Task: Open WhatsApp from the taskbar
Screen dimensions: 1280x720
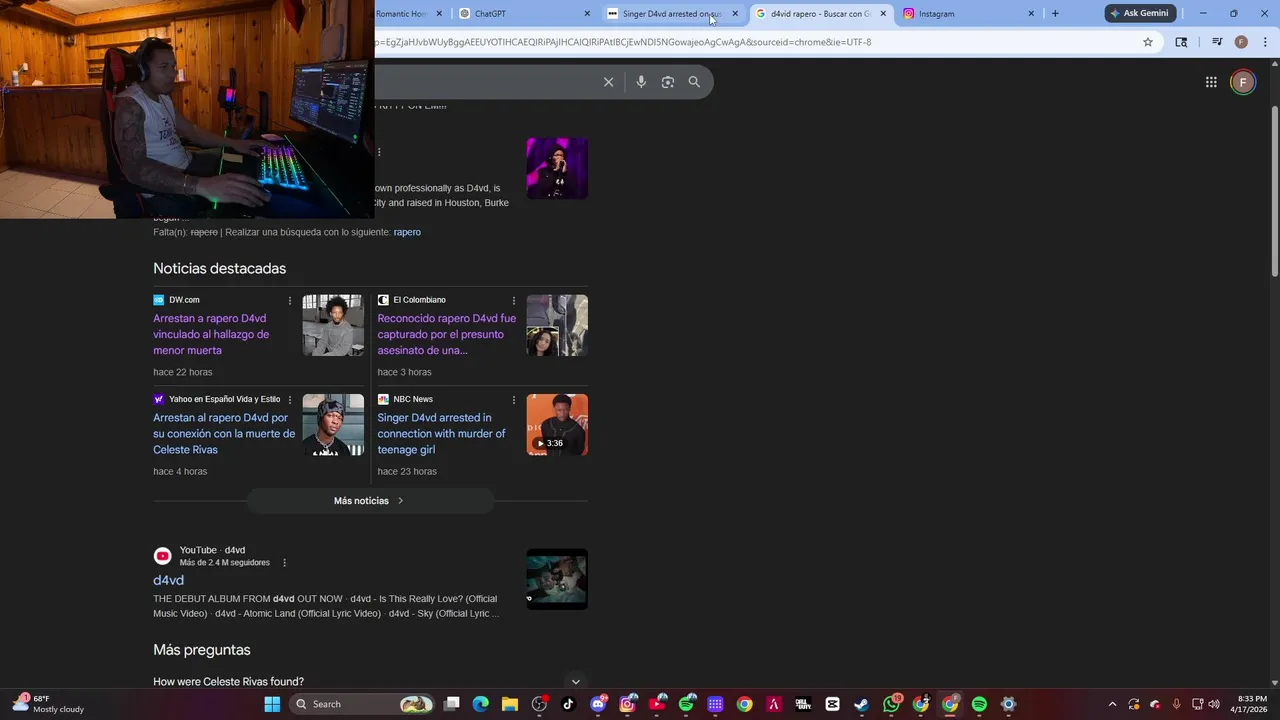Action: click(892, 704)
